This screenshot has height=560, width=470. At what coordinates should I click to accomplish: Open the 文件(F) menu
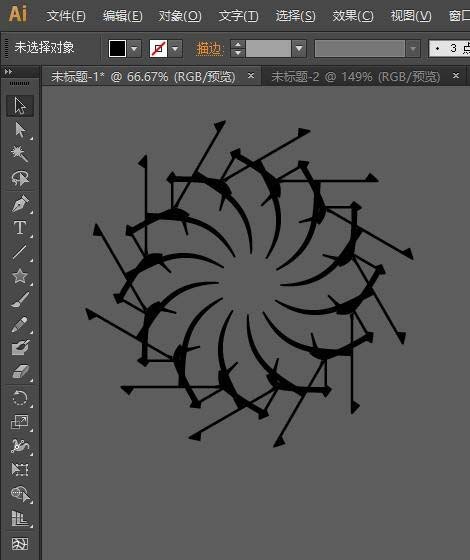(66, 16)
